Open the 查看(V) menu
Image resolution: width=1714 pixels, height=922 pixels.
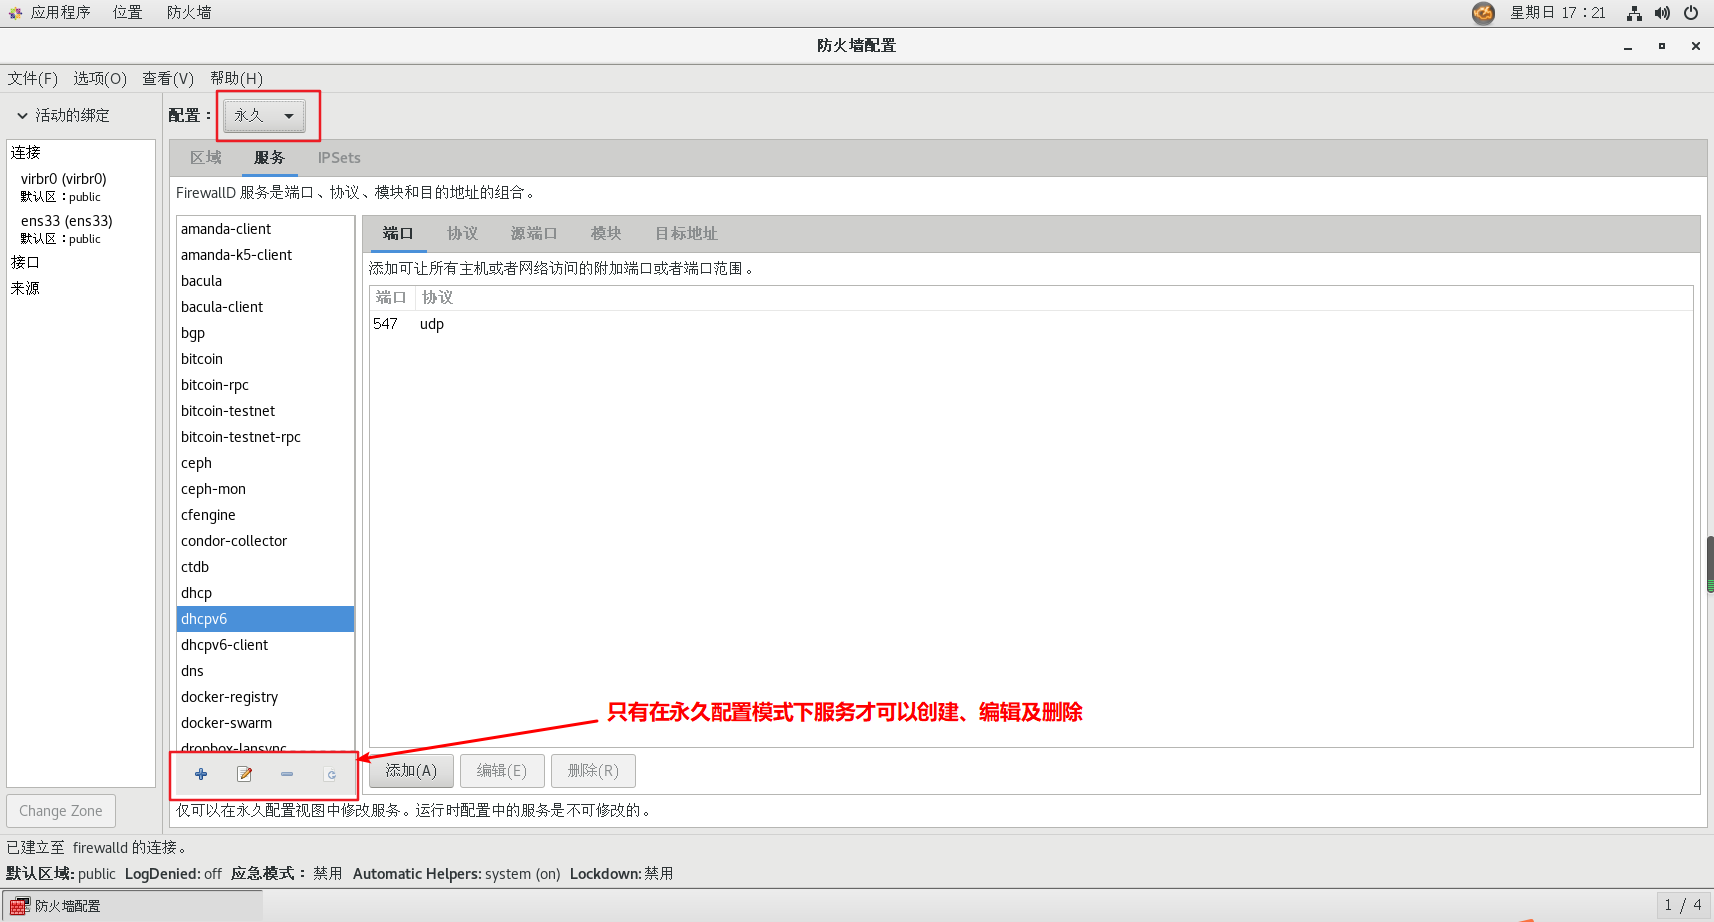click(168, 78)
